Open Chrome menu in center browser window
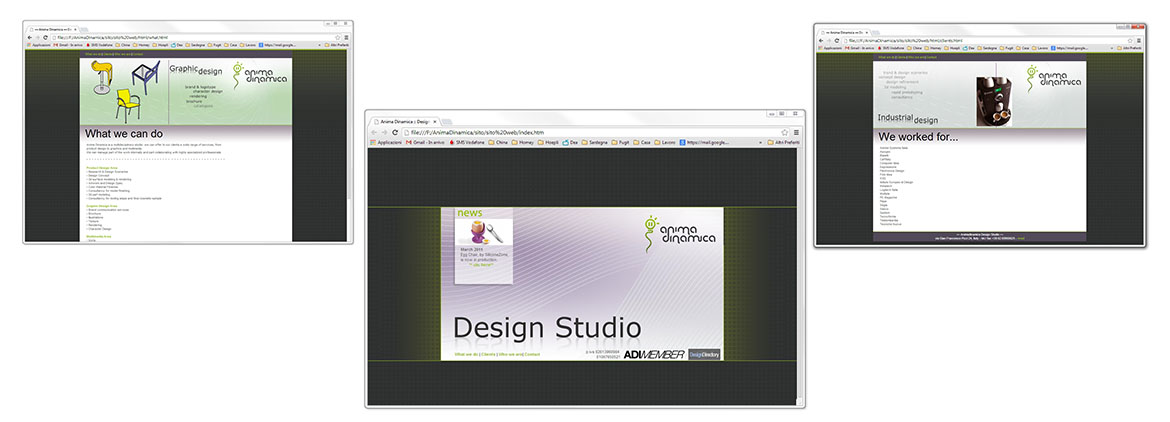 (x=796, y=132)
